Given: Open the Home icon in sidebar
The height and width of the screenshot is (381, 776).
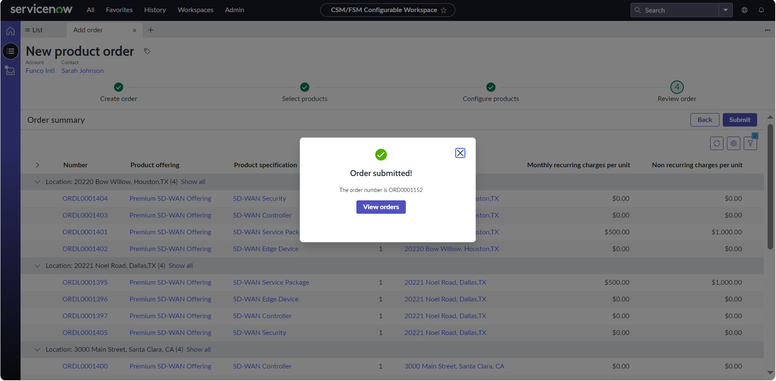Looking at the screenshot, I should point(10,31).
